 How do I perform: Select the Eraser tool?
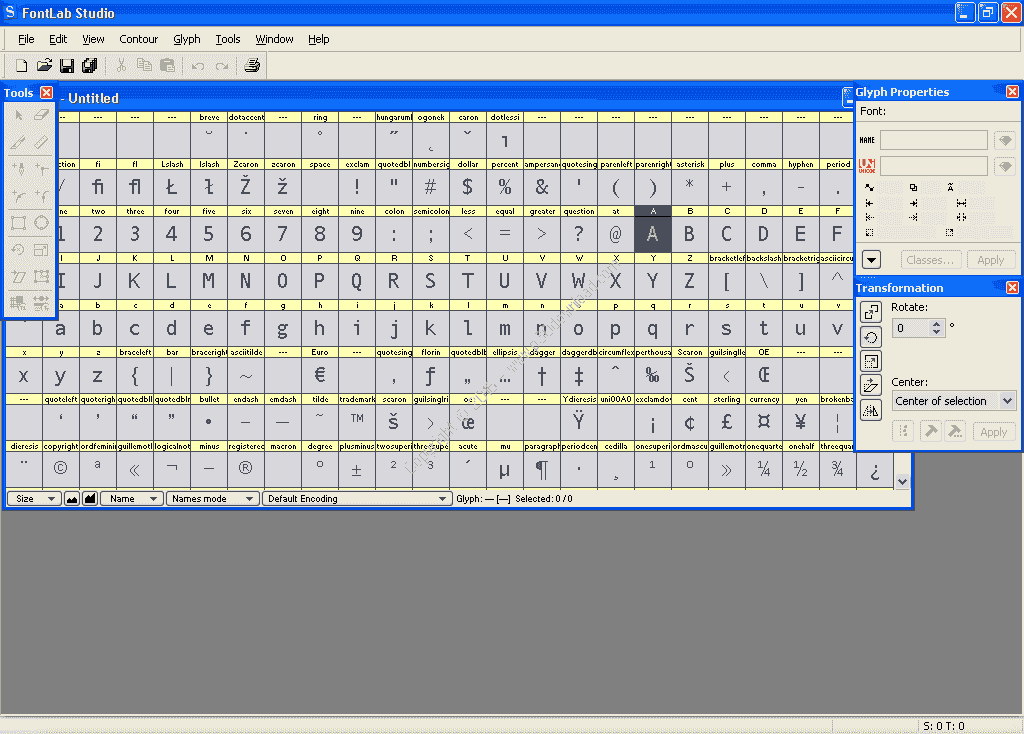click(41, 116)
